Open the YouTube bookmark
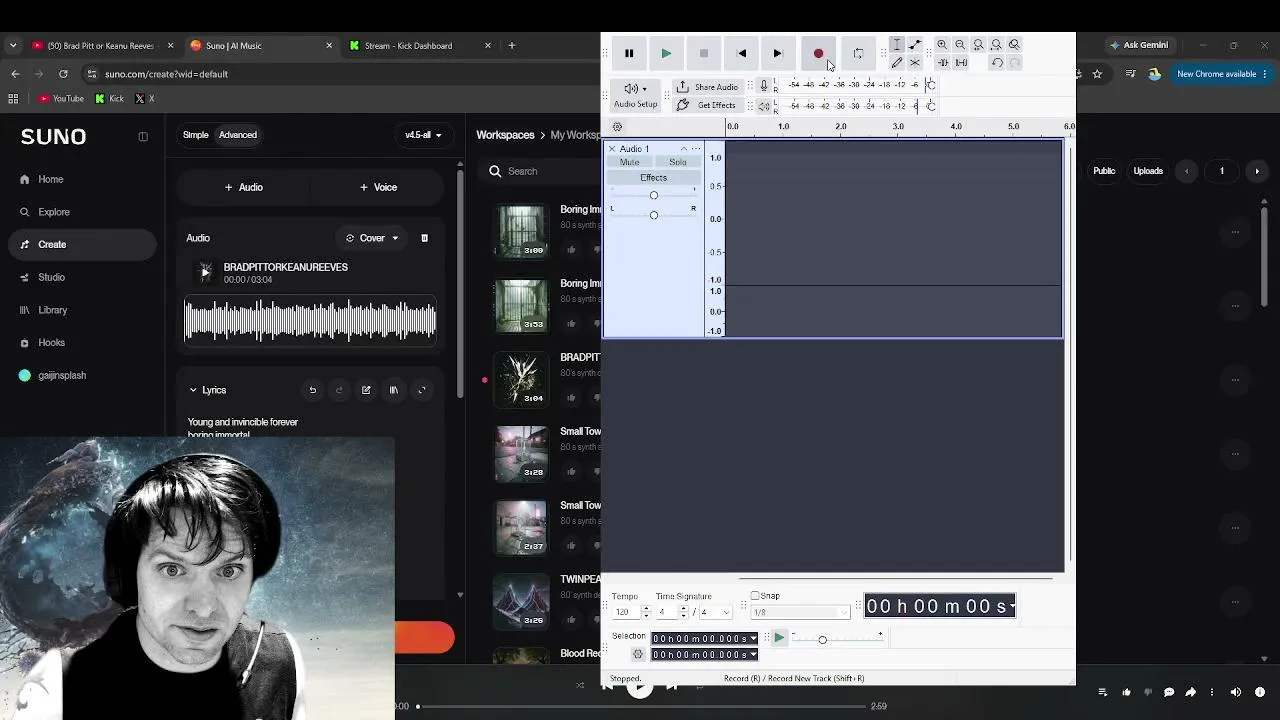Image resolution: width=1280 pixels, height=720 pixels. [x=61, y=99]
